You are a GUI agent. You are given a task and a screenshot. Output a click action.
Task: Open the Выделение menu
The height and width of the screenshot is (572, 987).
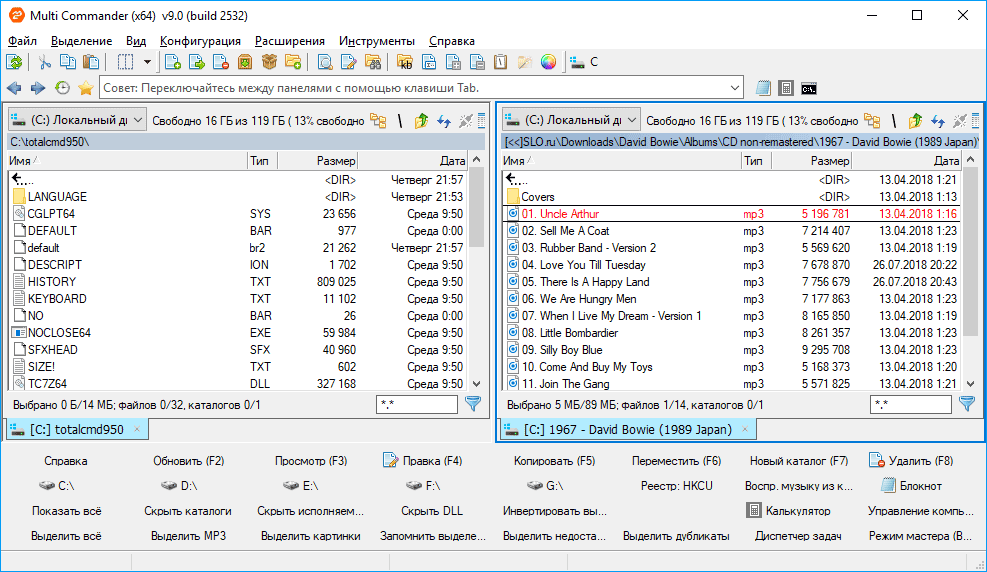81,41
